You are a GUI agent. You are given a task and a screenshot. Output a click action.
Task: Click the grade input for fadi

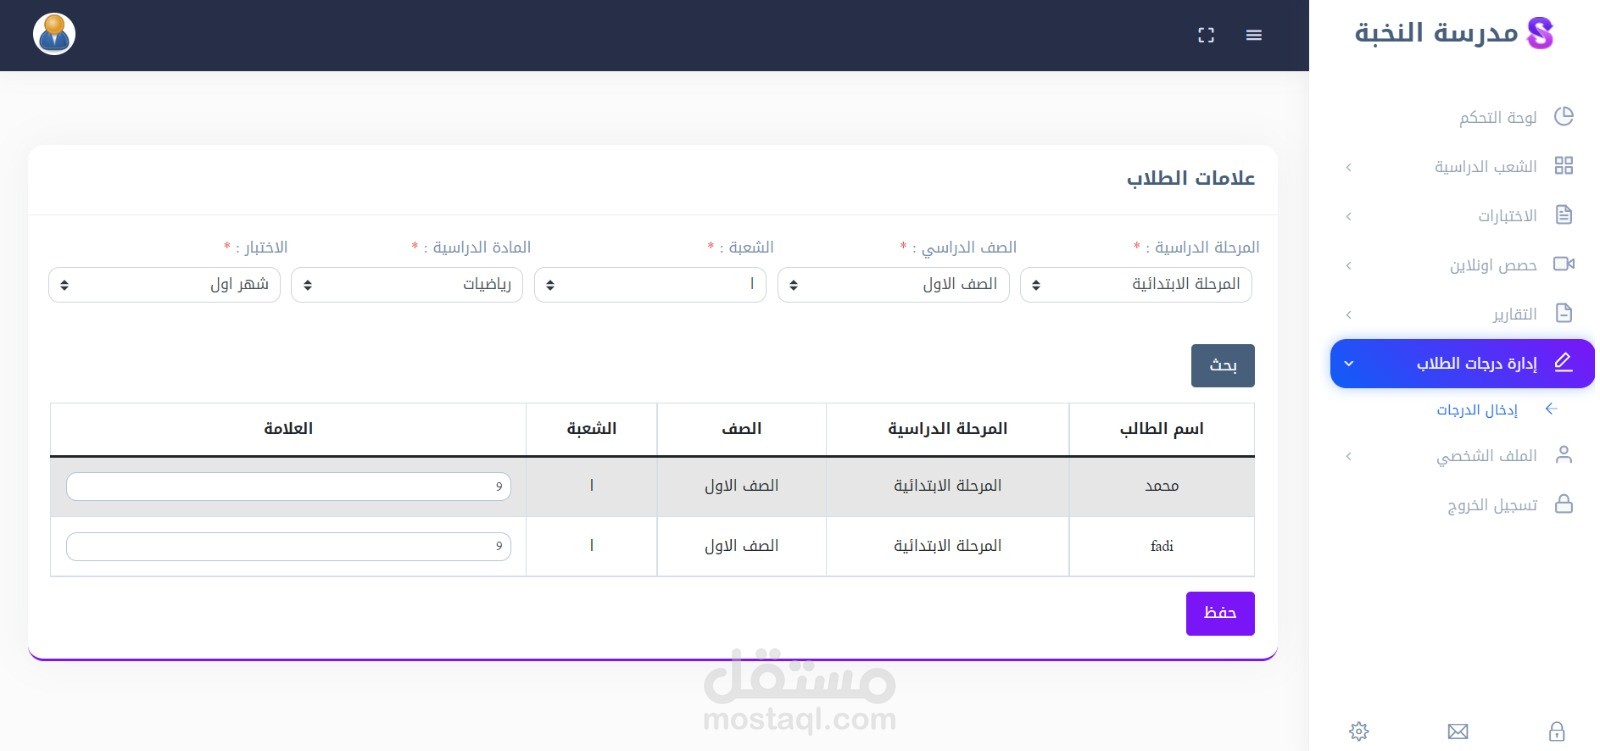[x=288, y=546]
